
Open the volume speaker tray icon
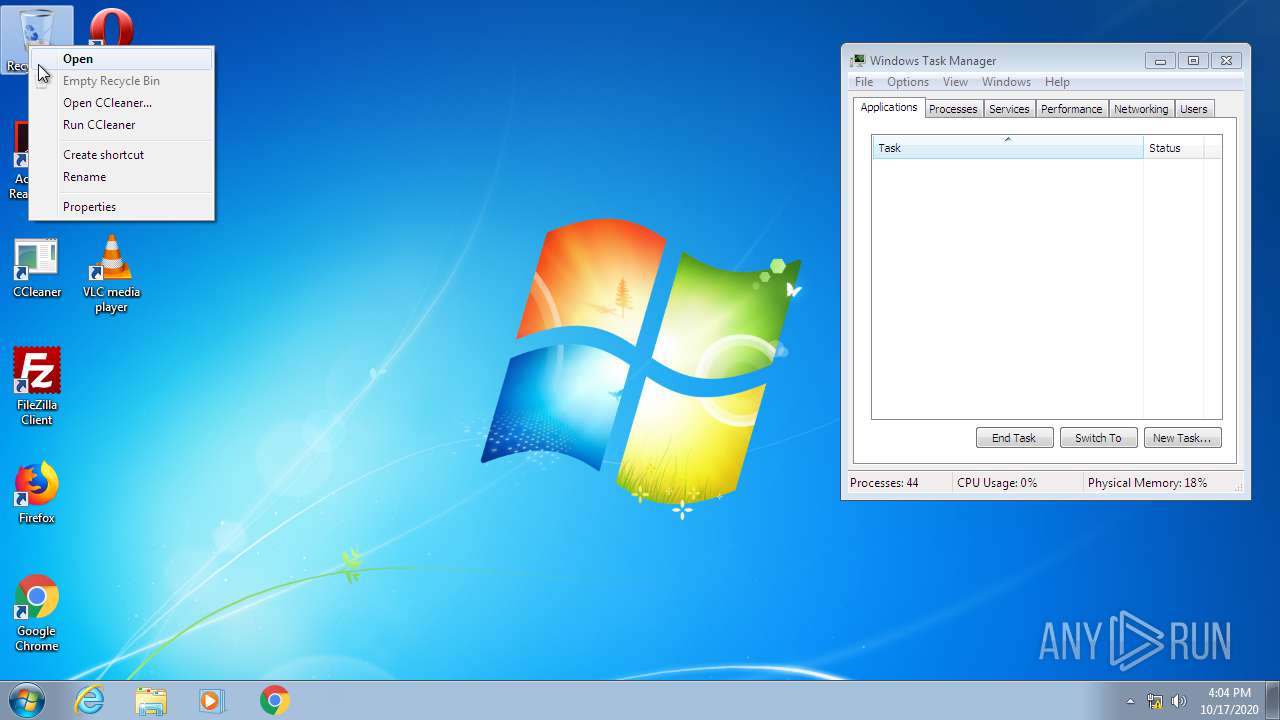coord(1179,701)
